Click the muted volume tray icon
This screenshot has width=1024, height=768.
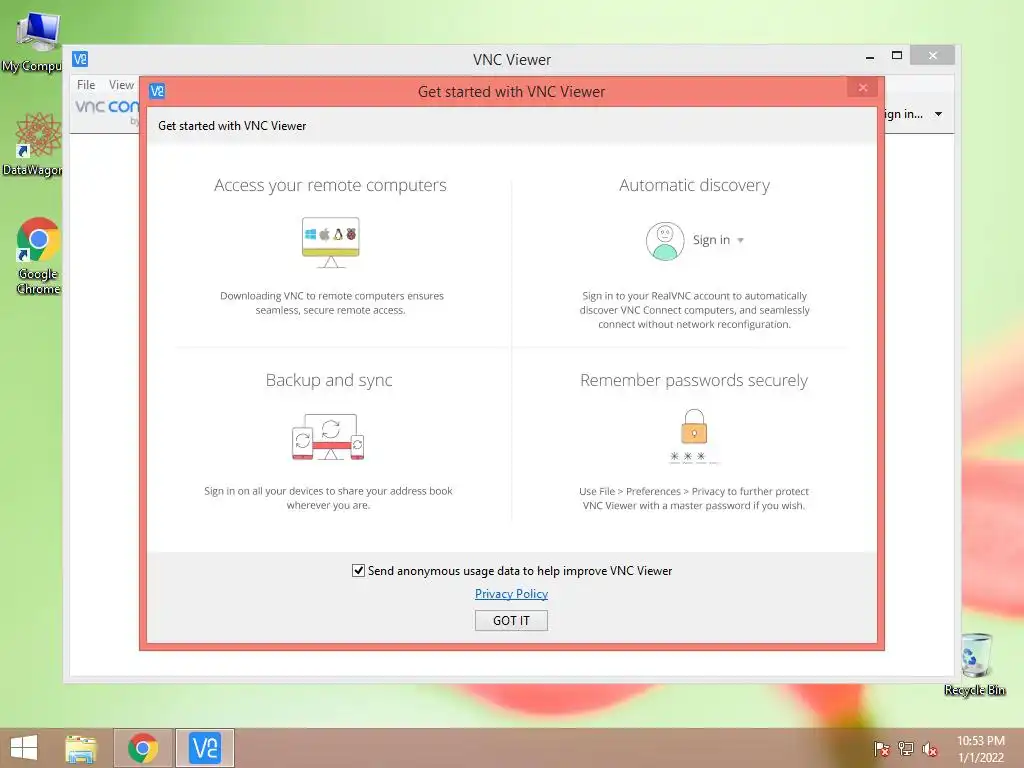point(930,749)
